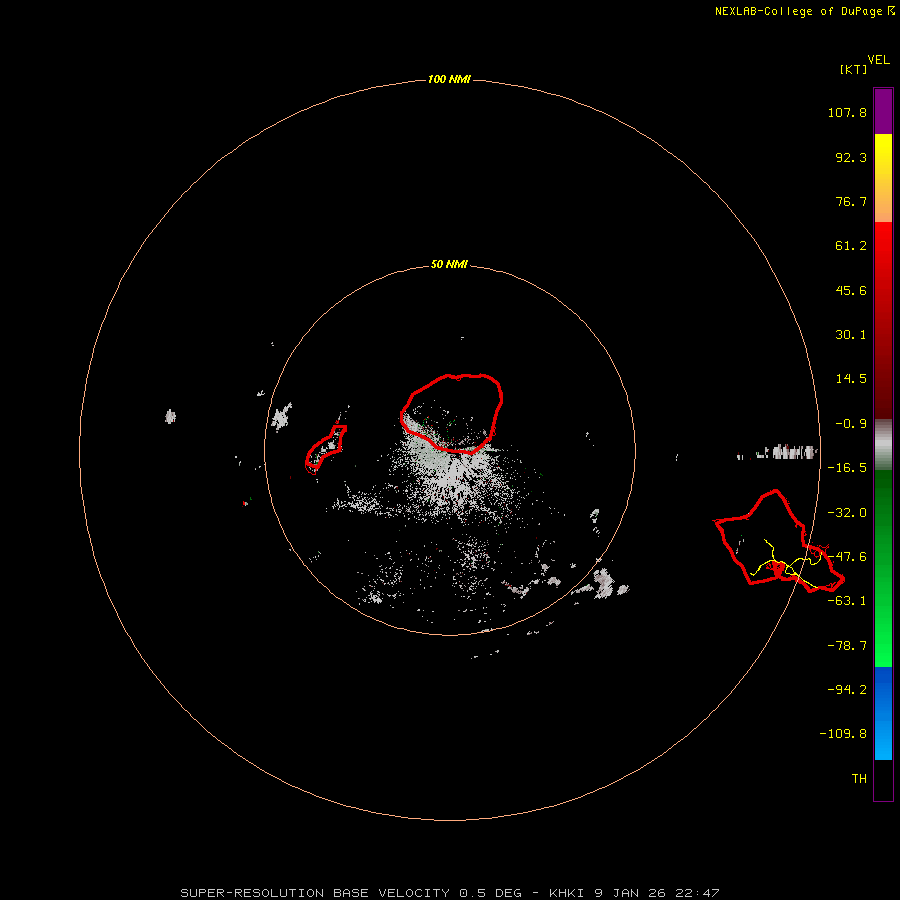Click the small elongated red island outline to the west
The height and width of the screenshot is (900, 900).
(326, 449)
